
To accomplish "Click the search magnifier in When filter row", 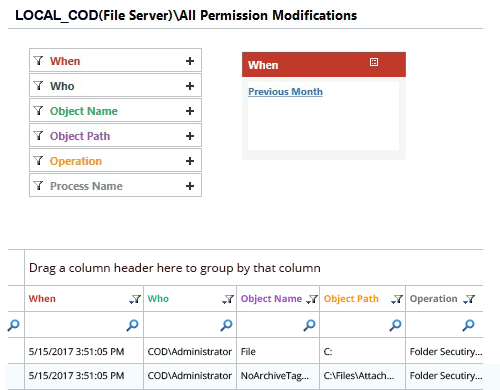I will [x=132, y=325].
